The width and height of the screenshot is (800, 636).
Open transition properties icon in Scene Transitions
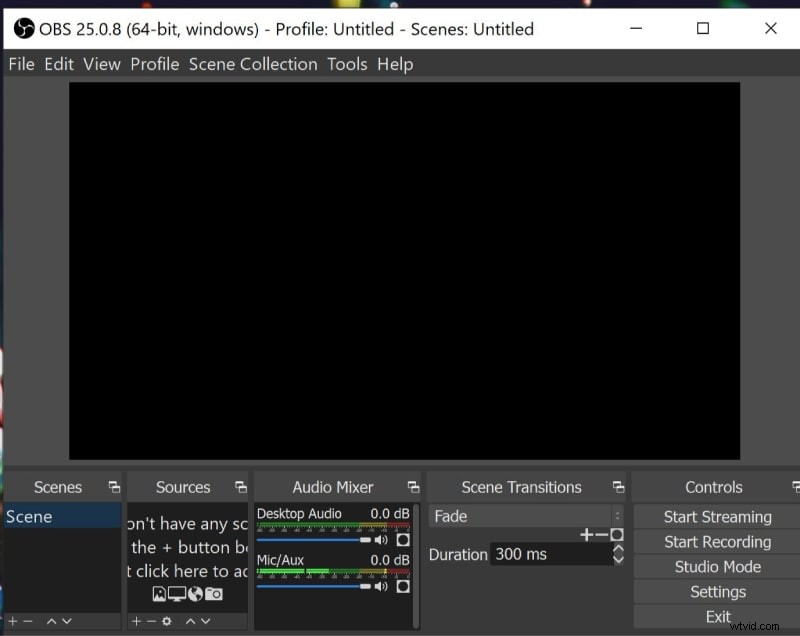point(617,535)
